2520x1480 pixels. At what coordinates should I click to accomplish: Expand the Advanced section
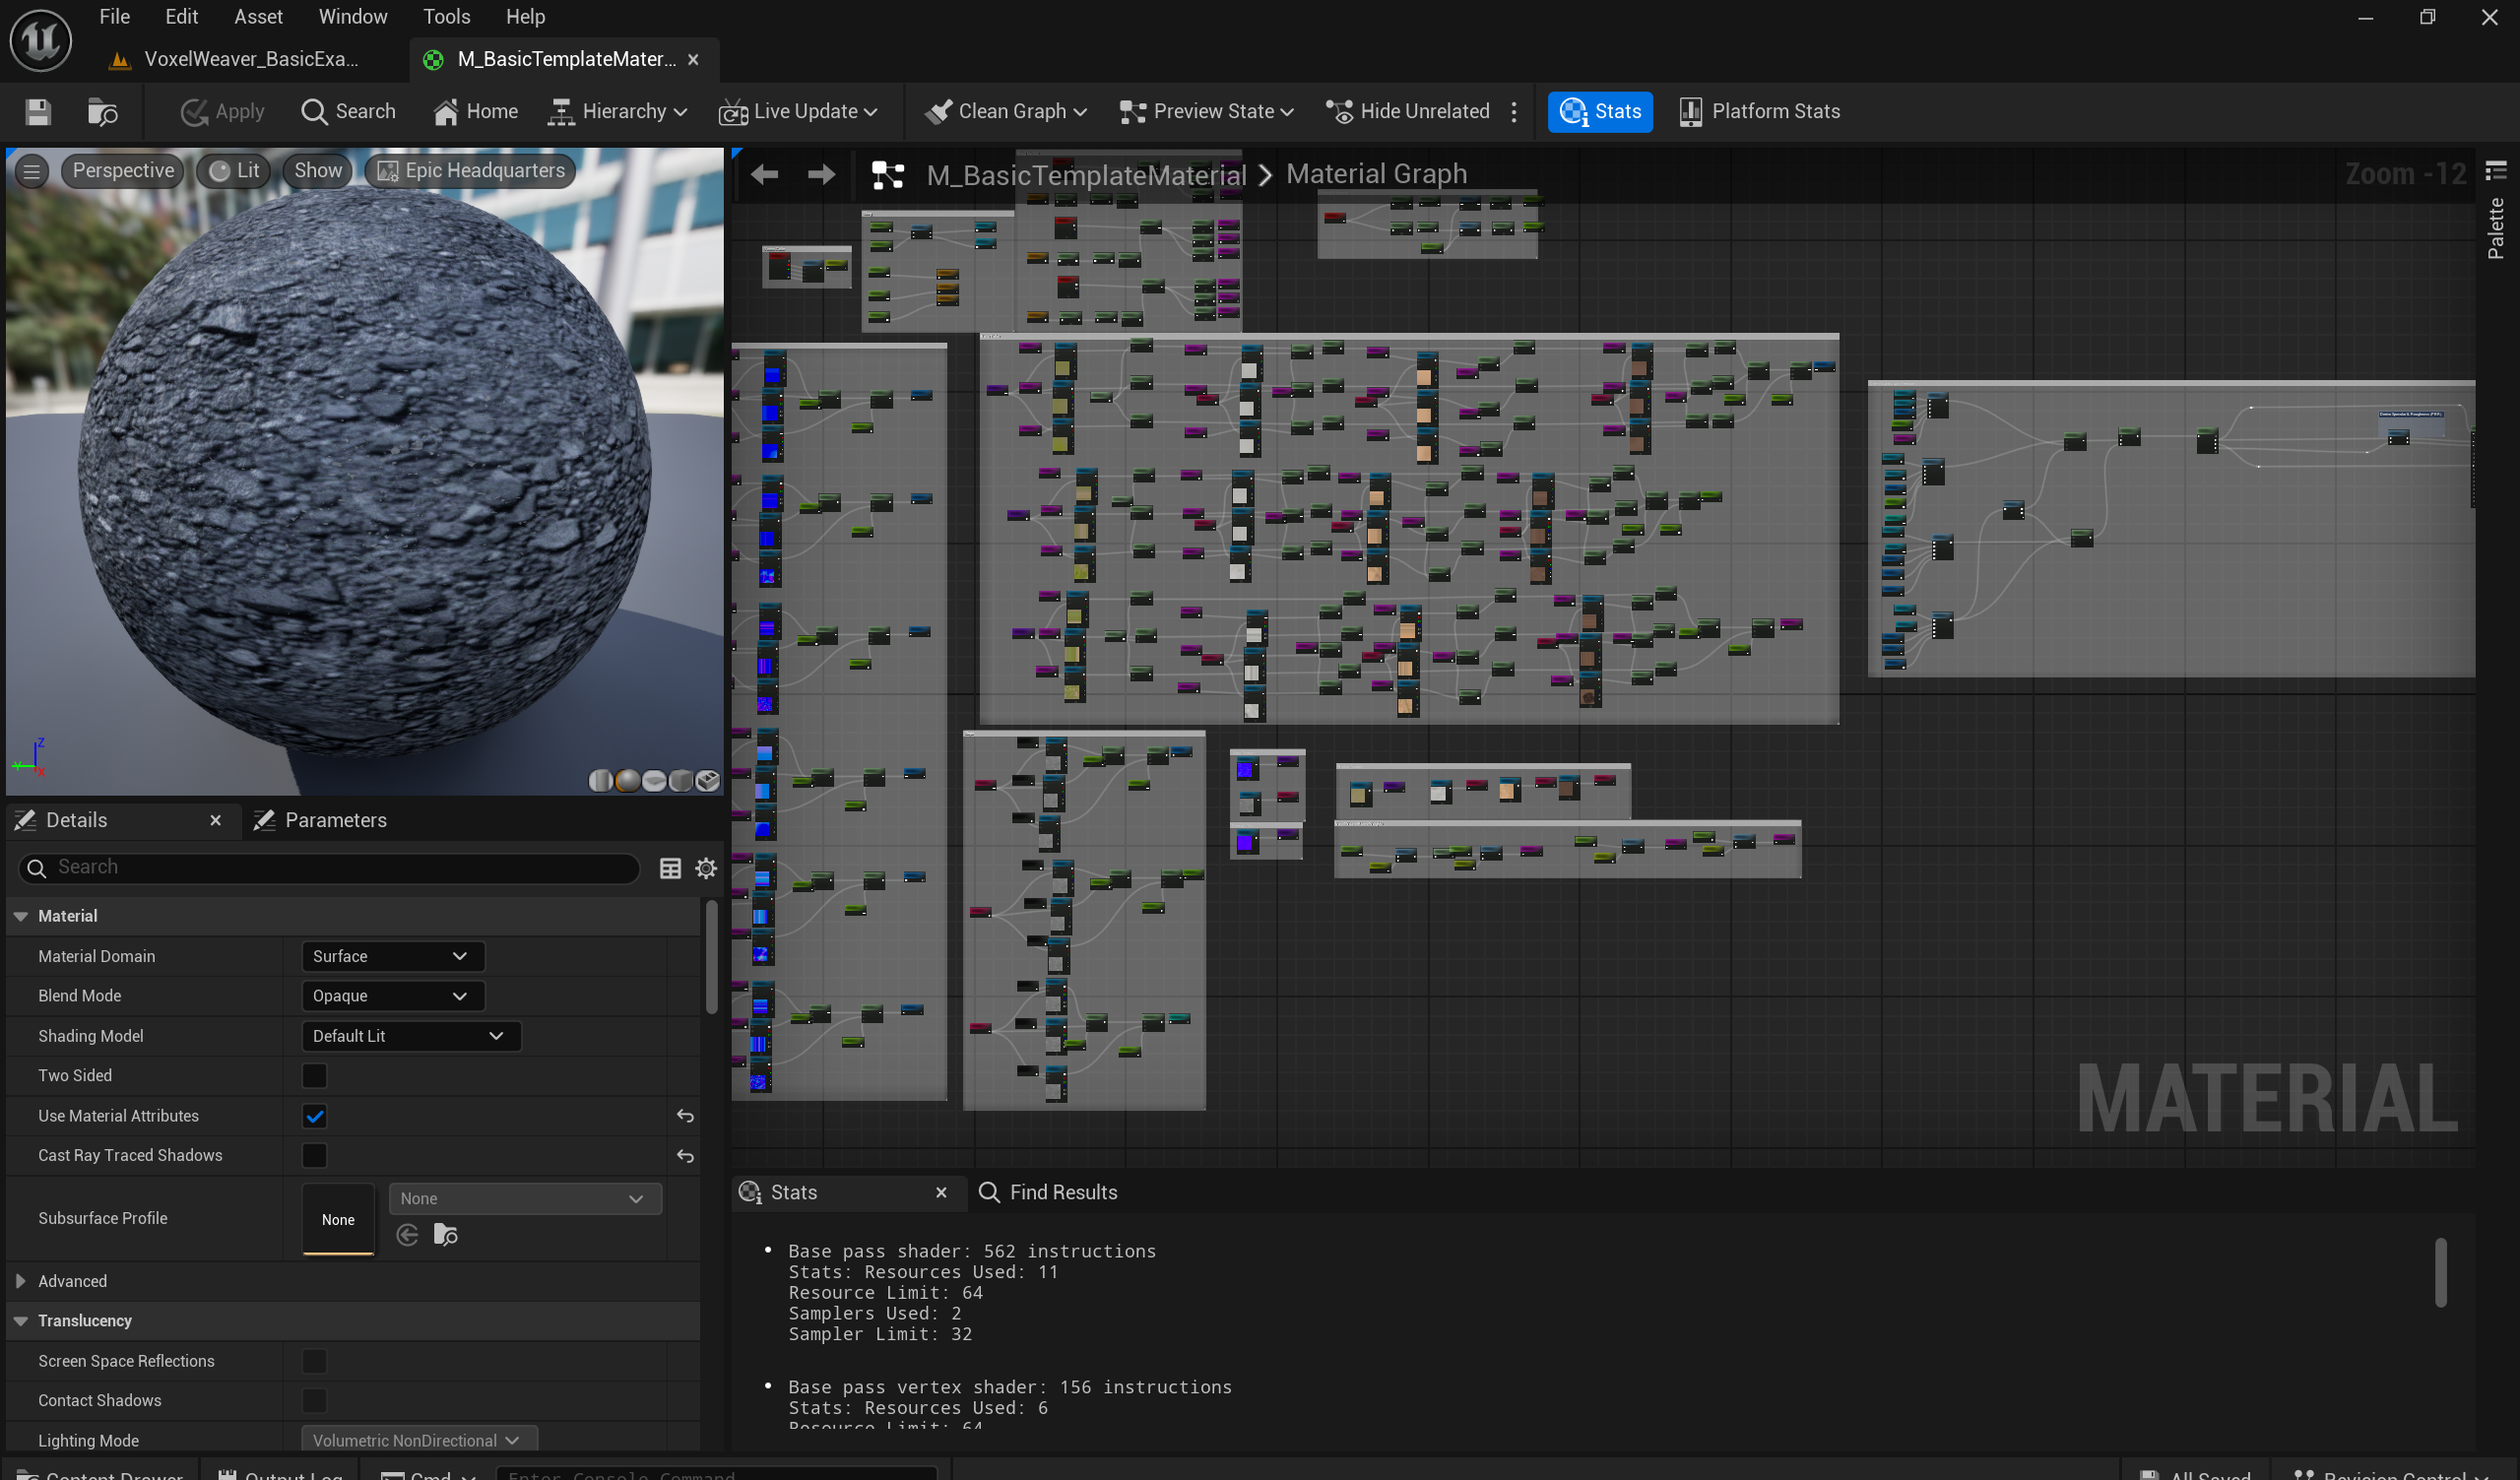[x=20, y=1281]
